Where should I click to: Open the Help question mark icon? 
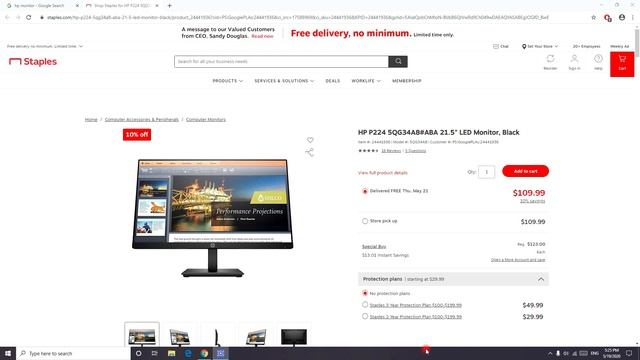598,59
